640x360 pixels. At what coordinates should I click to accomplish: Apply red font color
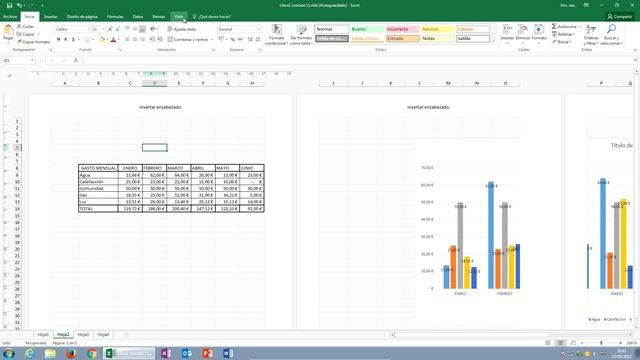tap(113, 40)
